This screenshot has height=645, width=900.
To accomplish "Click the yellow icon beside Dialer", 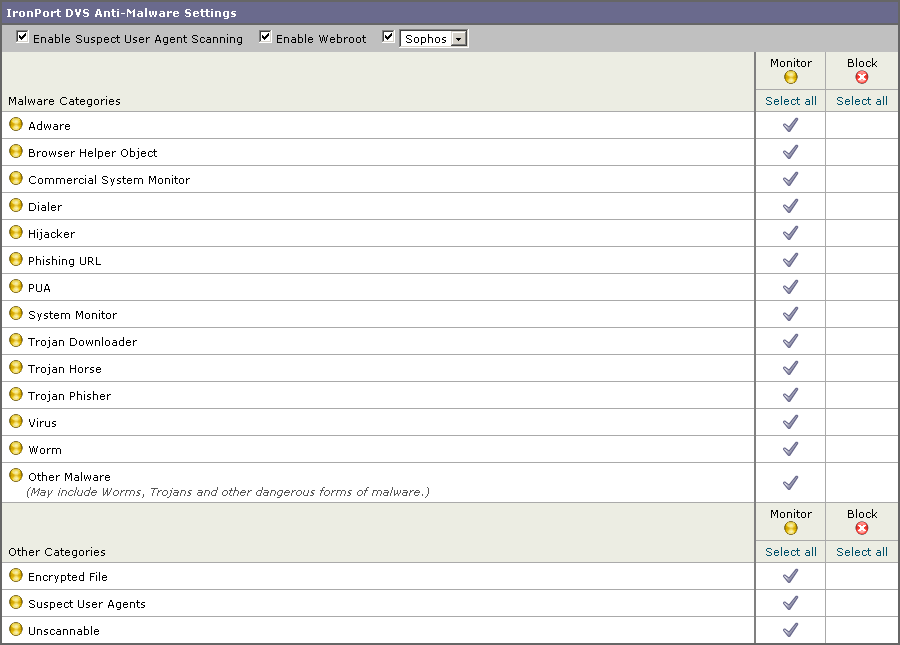I will coord(16,205).
